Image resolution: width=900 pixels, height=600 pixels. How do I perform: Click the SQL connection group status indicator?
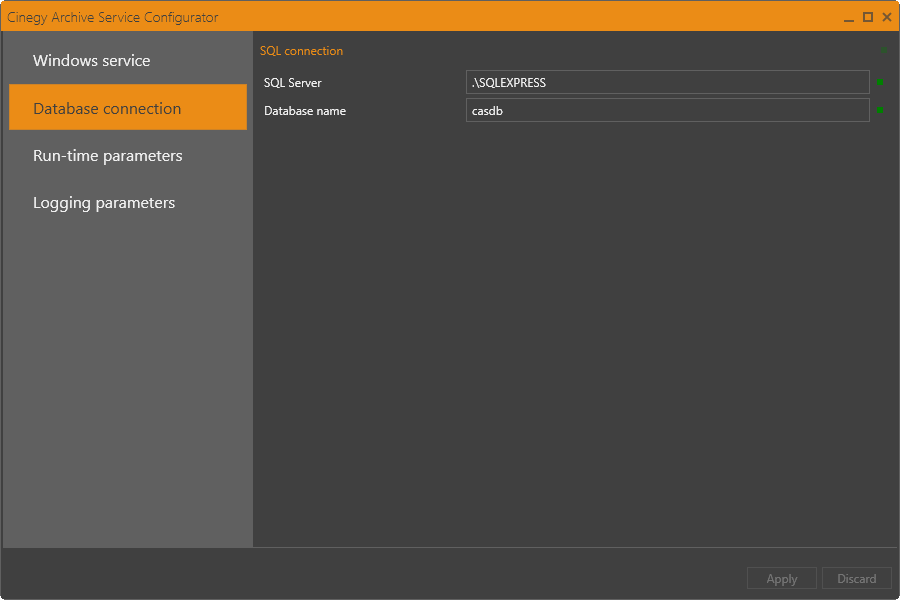click(x=884, y=51)
